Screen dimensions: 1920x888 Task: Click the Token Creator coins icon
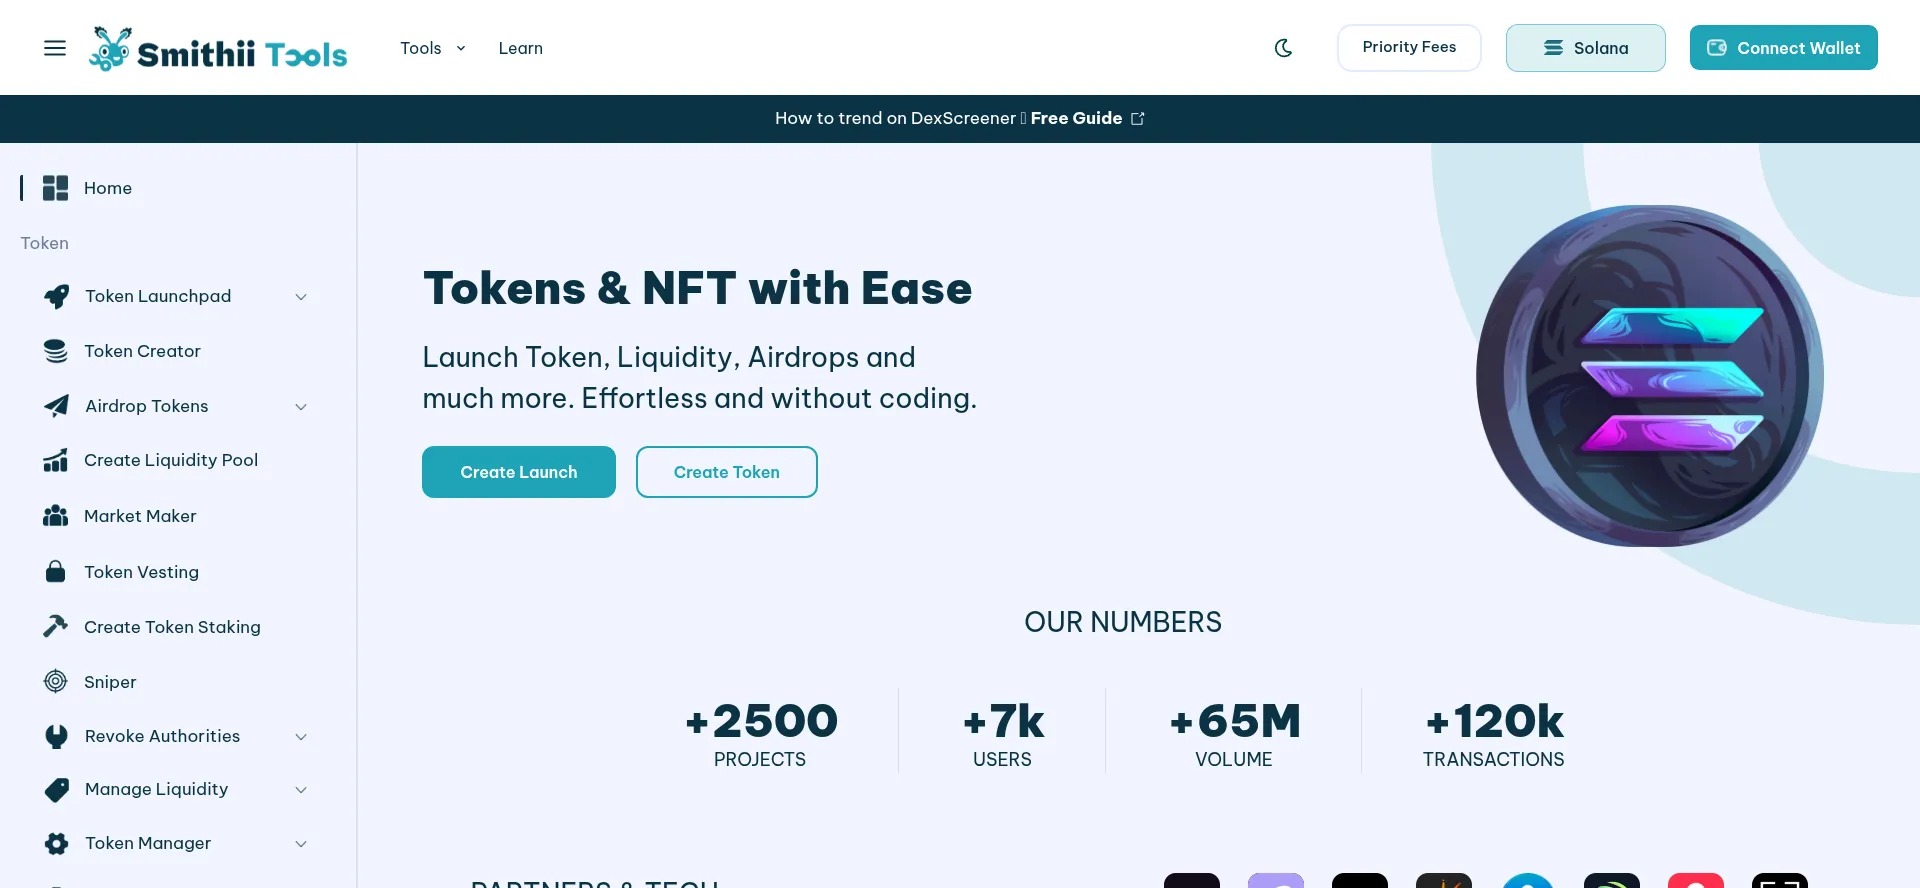(56, 351)
